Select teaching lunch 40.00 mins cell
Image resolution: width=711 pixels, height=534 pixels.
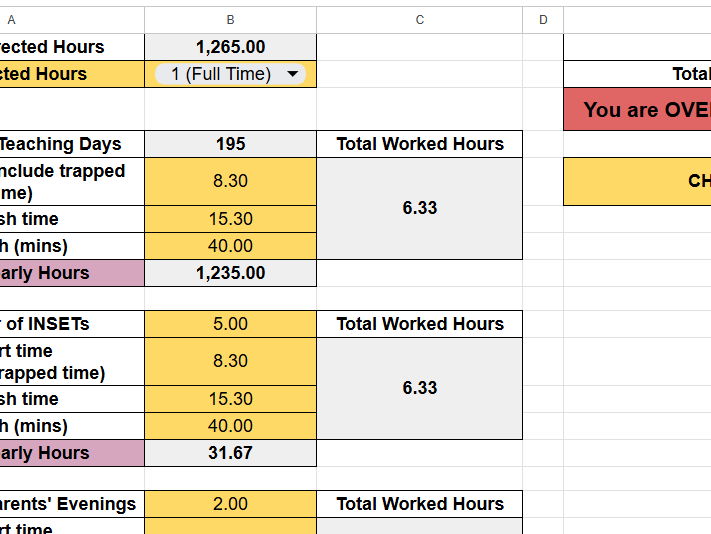click(x=230, y=246)
